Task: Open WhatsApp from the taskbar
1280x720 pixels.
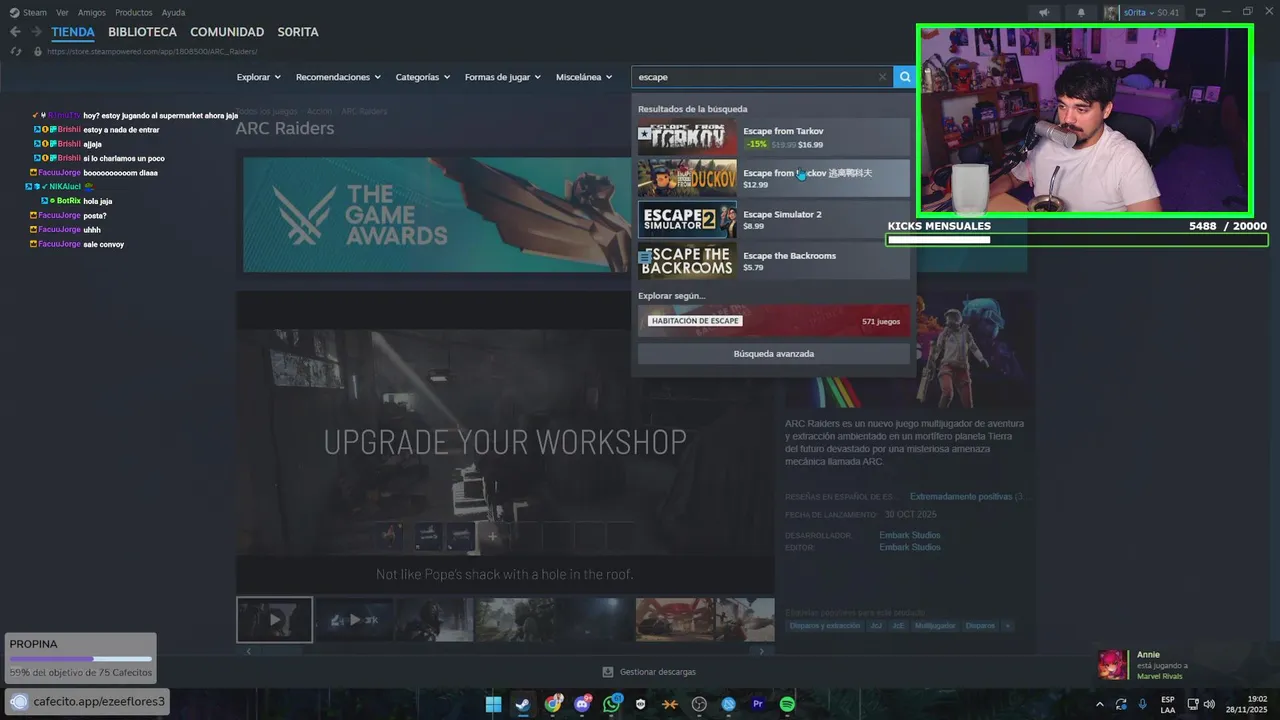Action: tap(611, 704)
